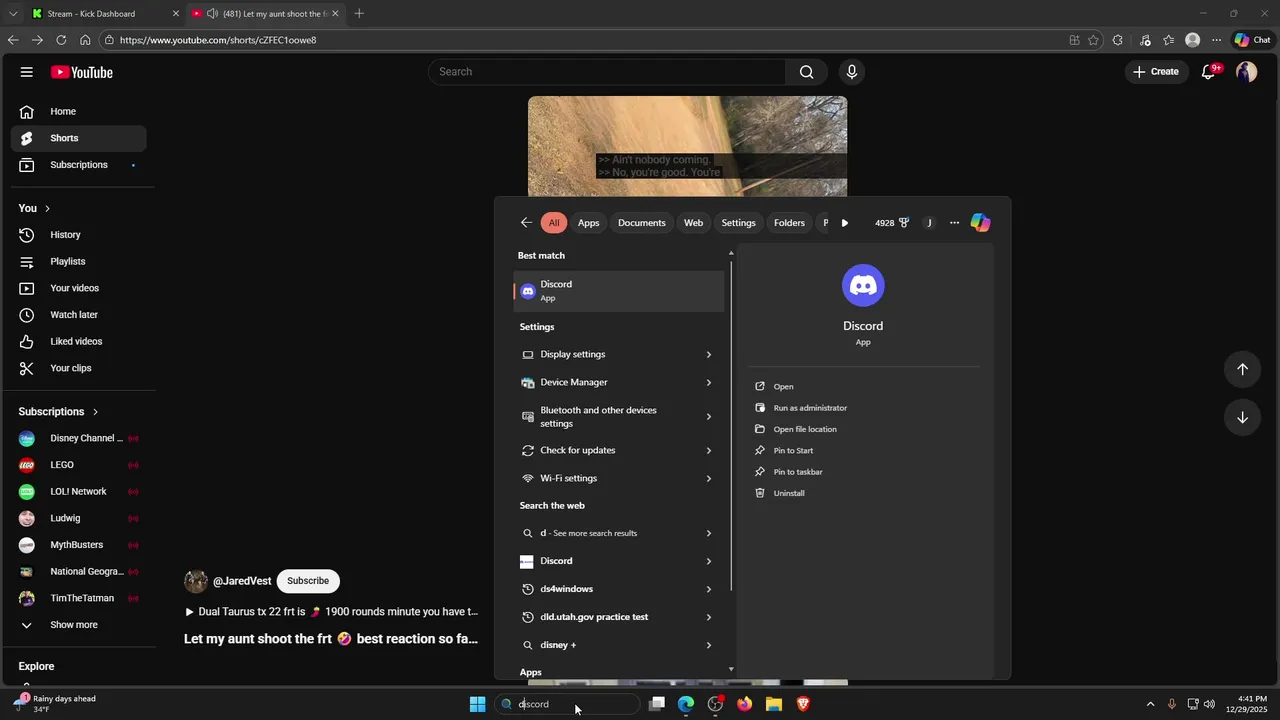Click the 4928 rewards points badge
1280x720 pixels.
[891, 223]
